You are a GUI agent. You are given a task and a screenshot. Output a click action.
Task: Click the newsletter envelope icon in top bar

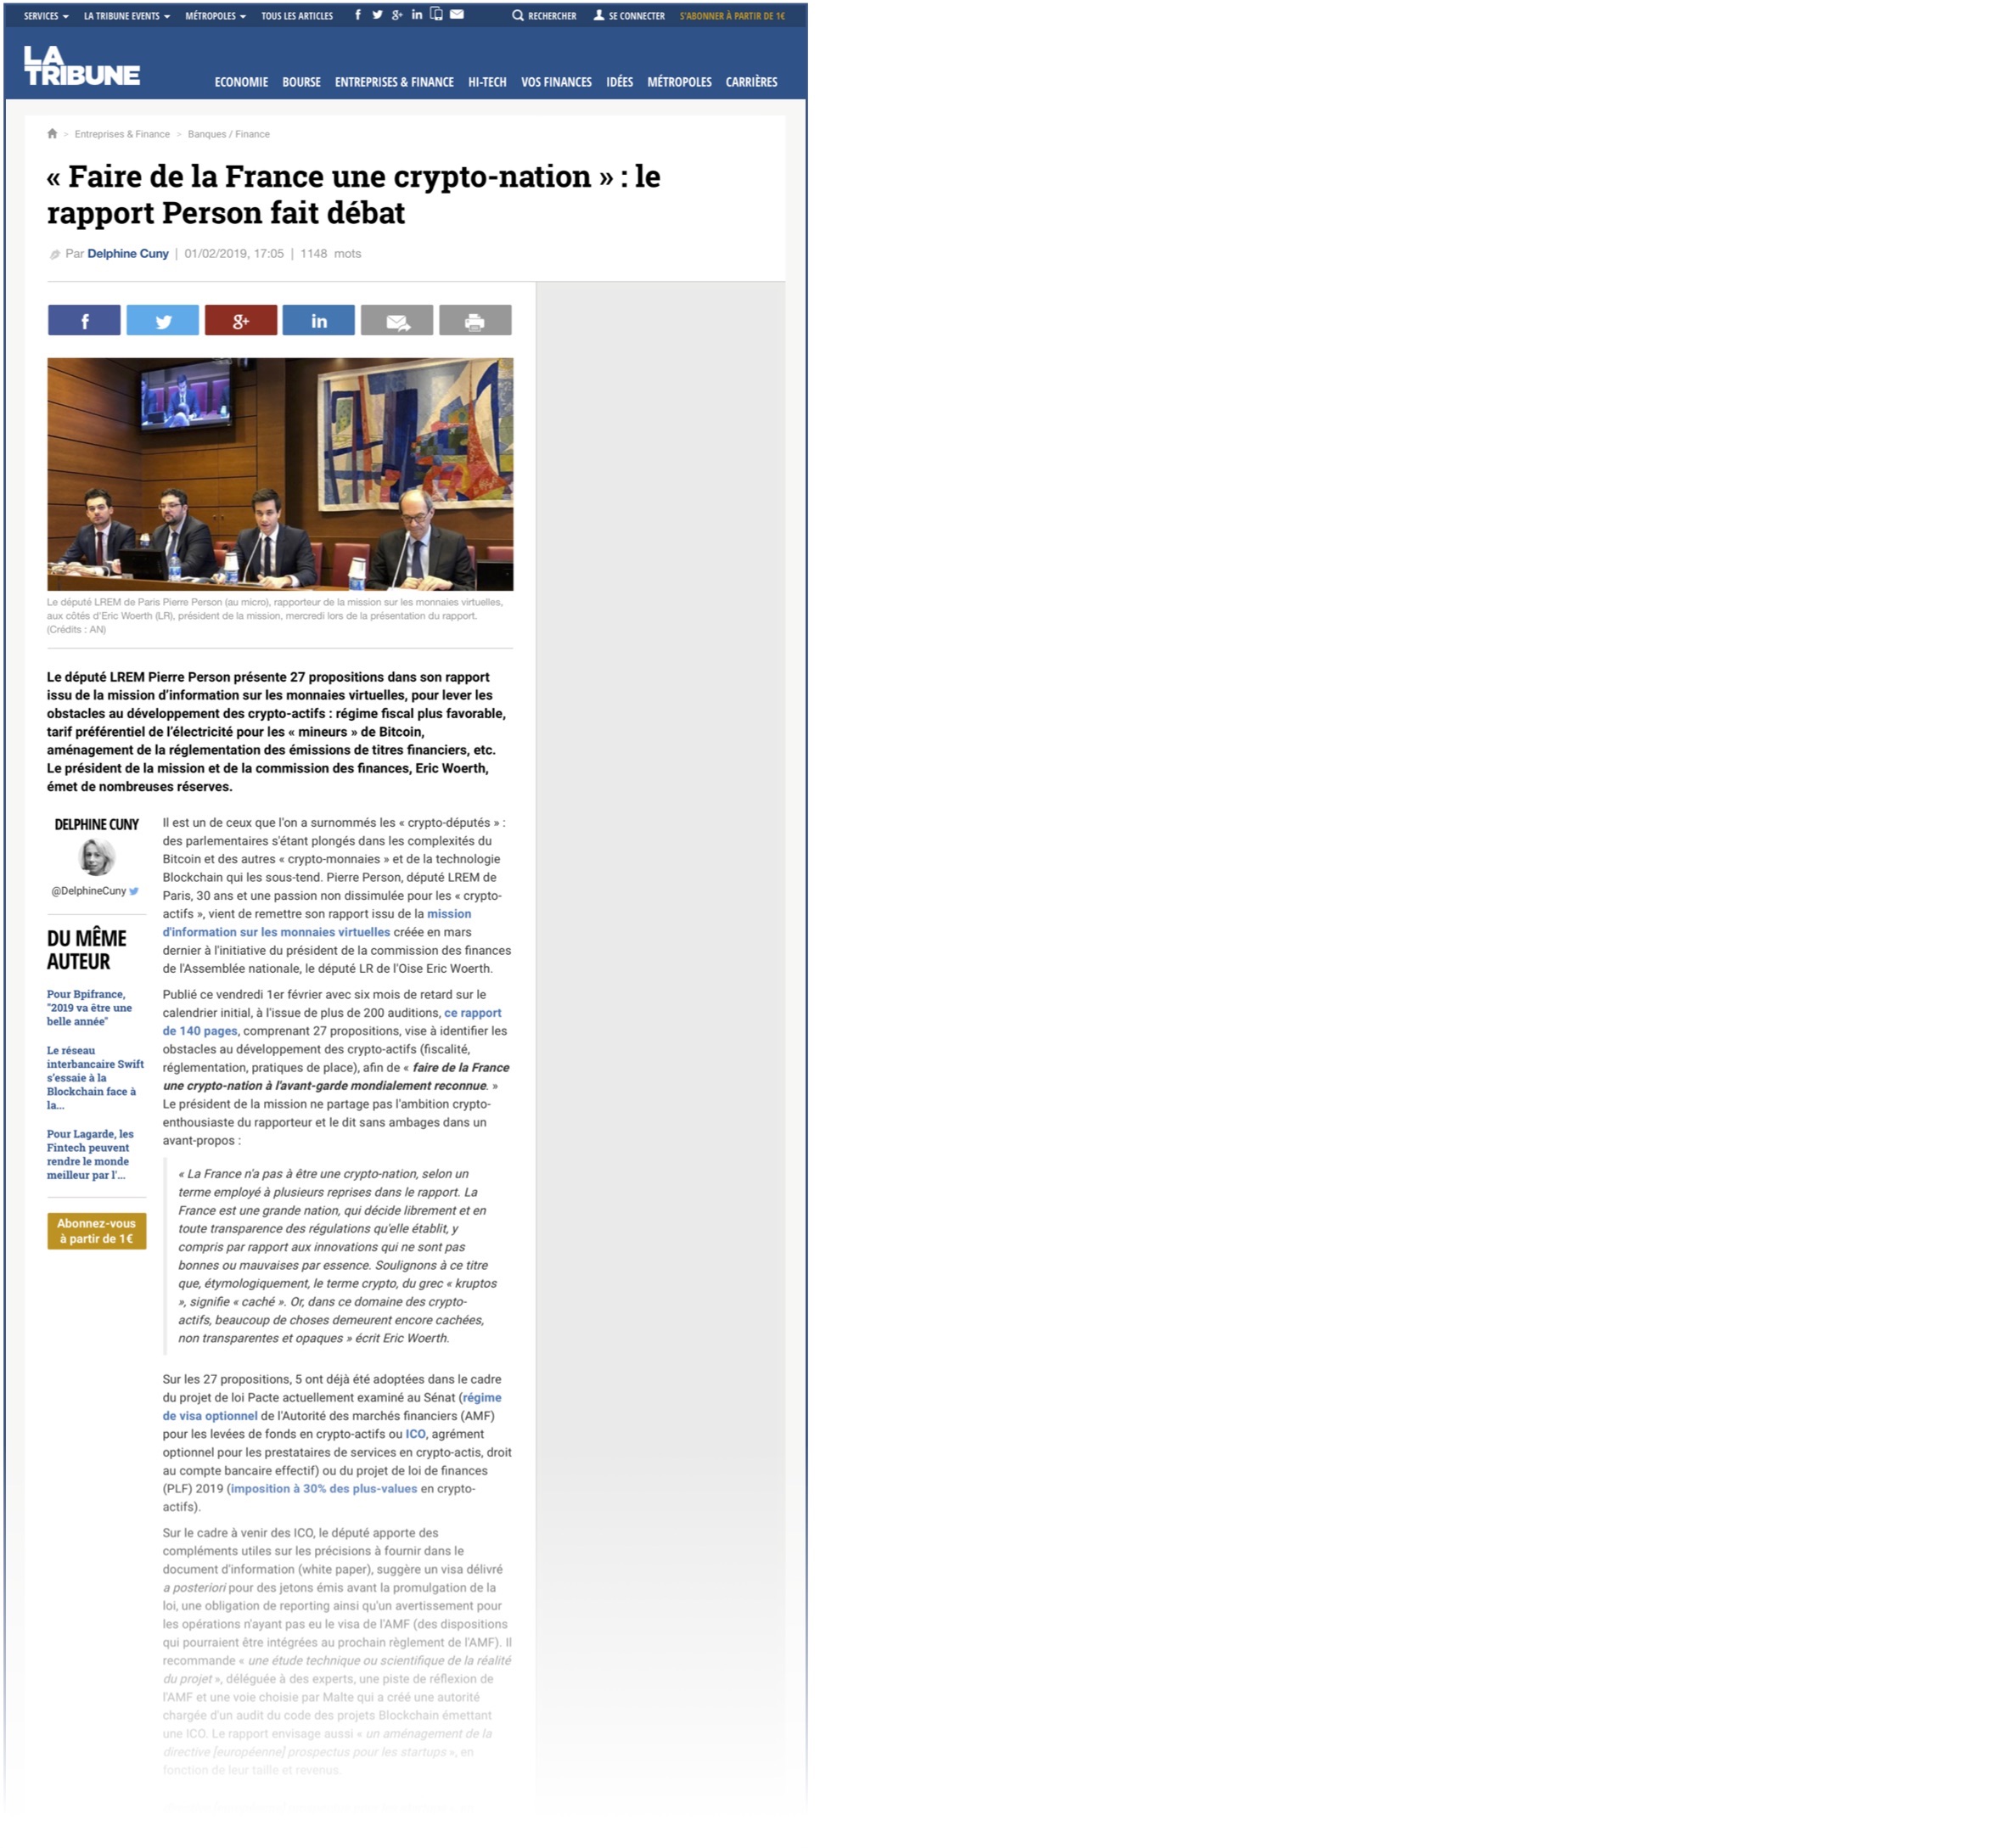pos(457,15)
